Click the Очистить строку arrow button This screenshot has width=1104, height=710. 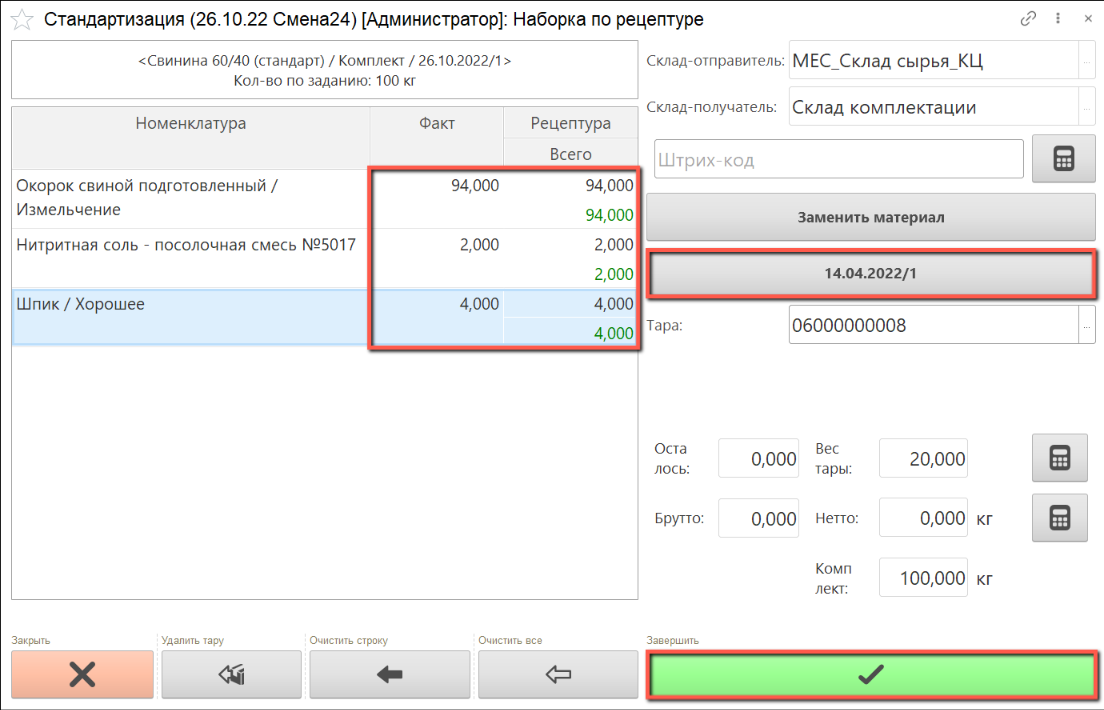(x=389, y=675)
